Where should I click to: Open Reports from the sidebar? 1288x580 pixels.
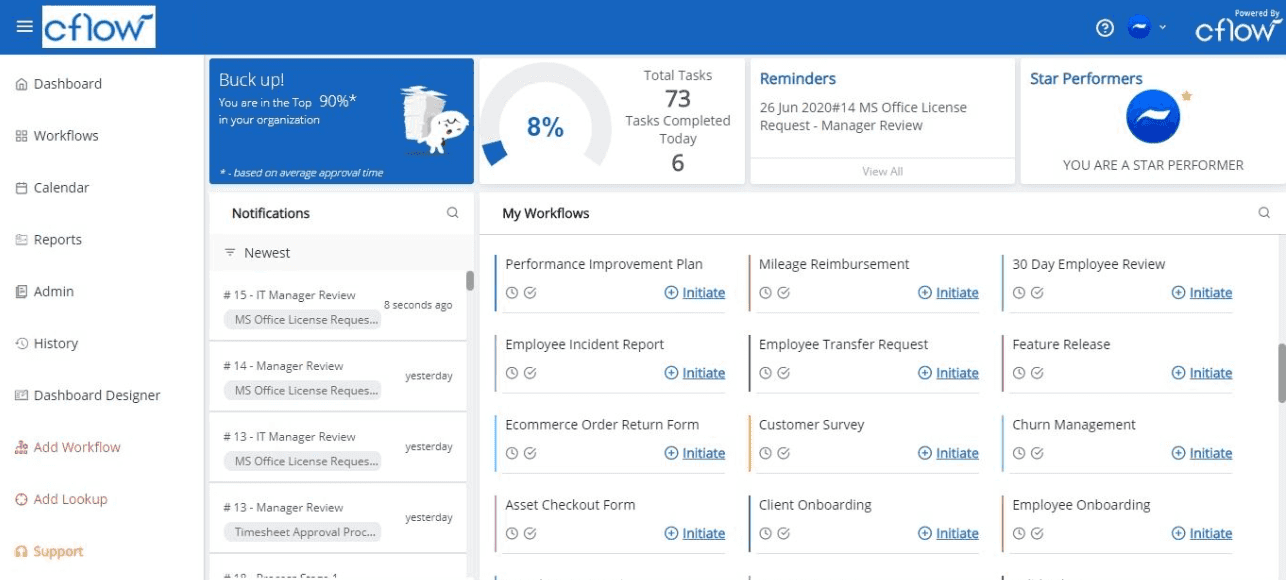click(x=58, y=239)
